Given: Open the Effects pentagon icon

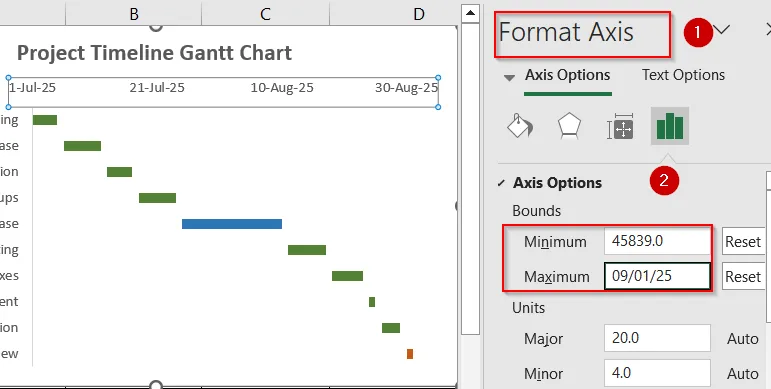Looking at the screenshot, I should pyautogui.click(x=569, y=126).
